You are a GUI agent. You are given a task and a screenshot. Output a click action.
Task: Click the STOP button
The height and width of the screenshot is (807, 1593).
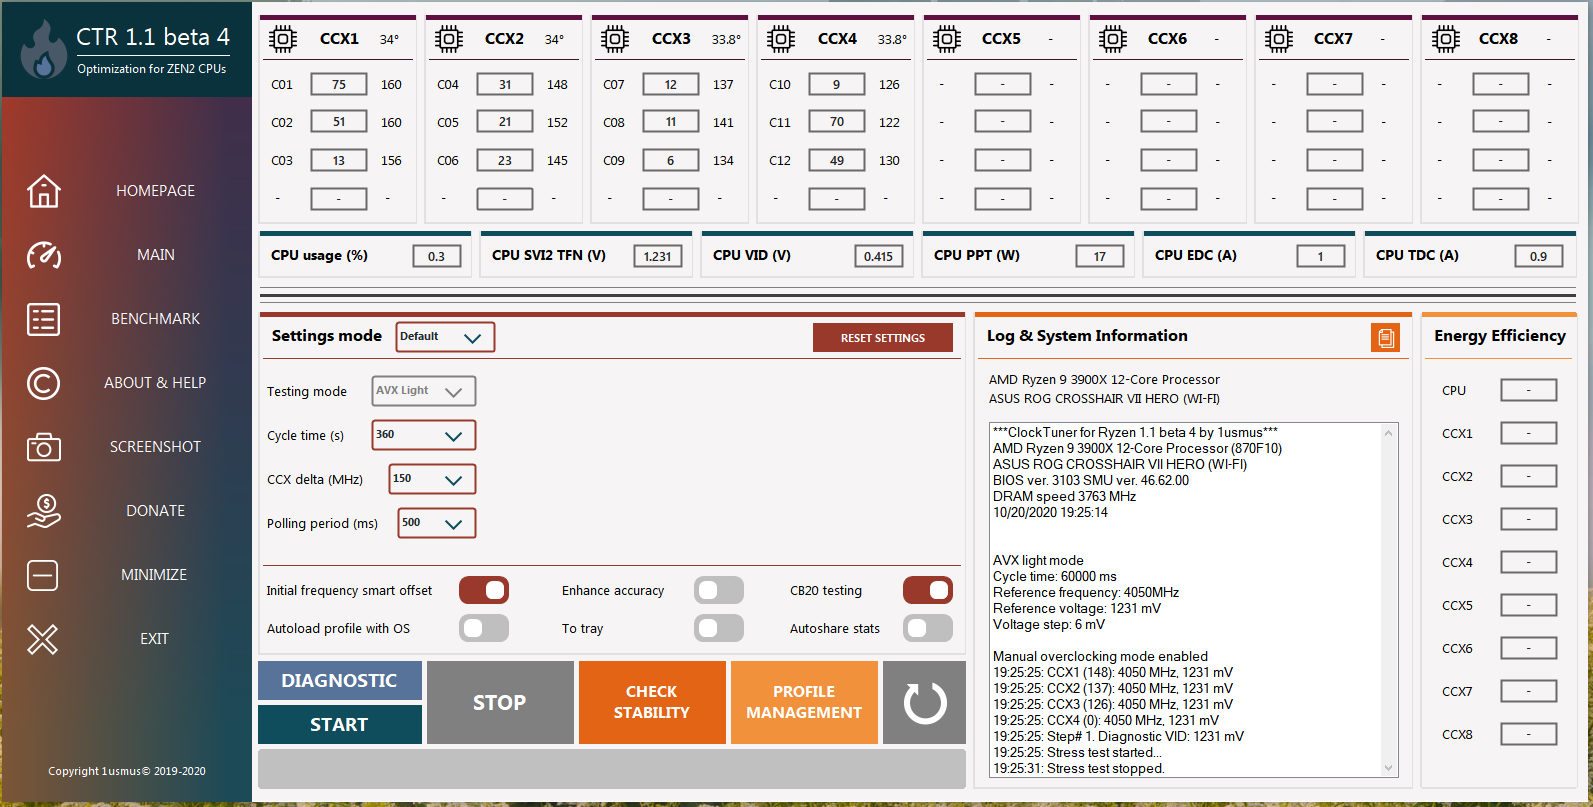point(500,703)
